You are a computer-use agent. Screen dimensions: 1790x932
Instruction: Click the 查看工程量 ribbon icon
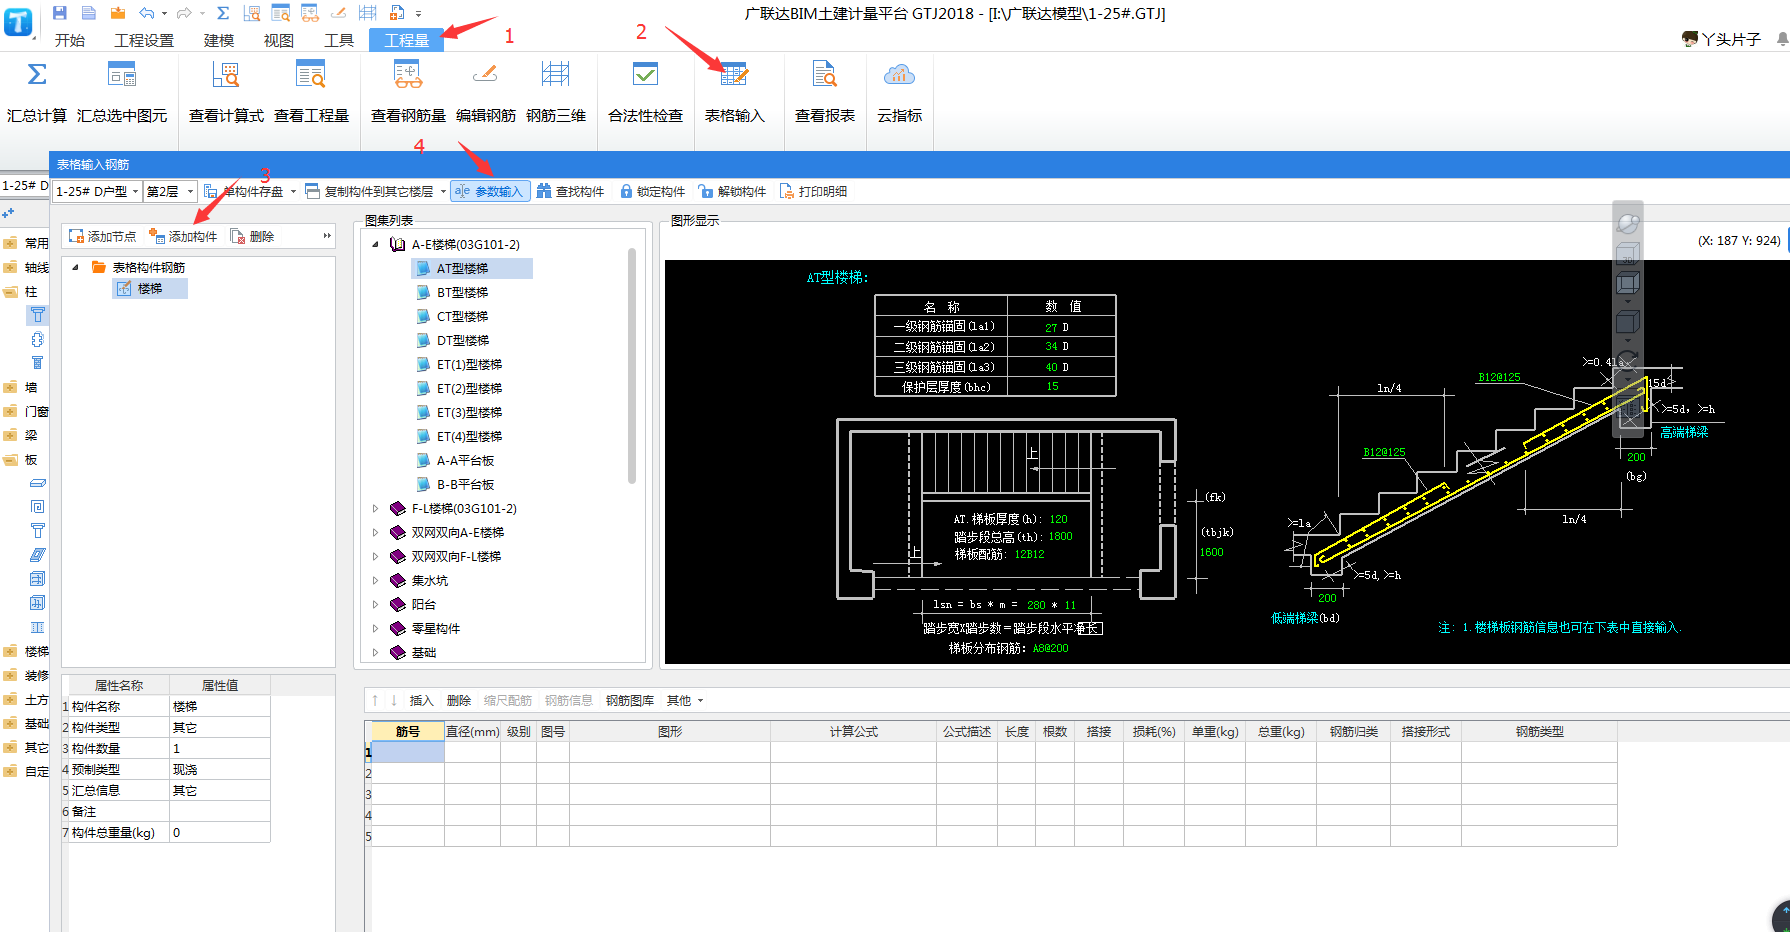coord(311,74)
